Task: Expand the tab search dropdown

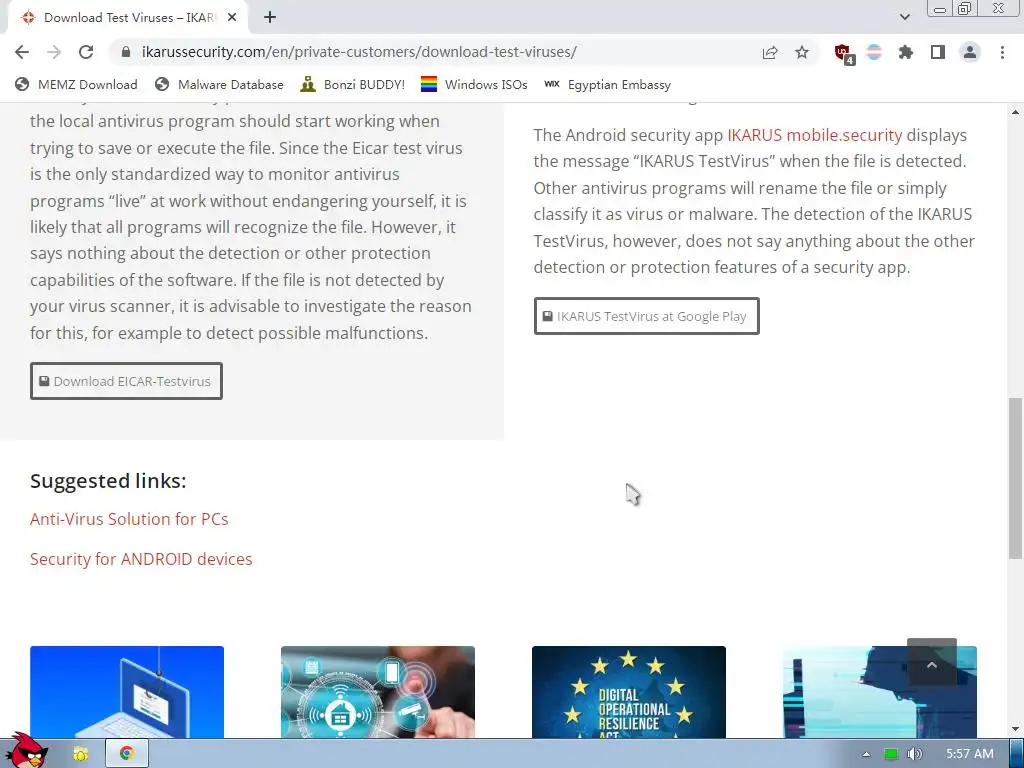Action: pos(904,18)
